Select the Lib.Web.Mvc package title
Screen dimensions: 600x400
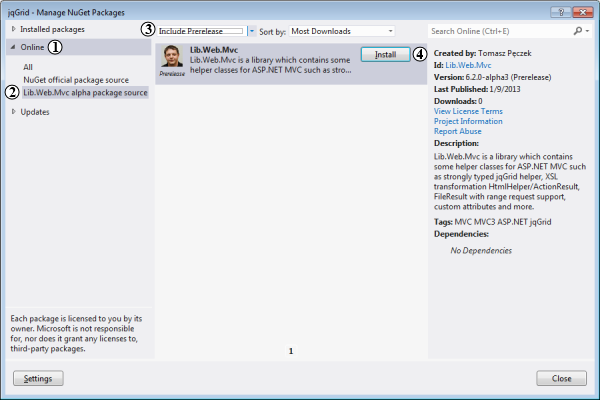tap(214, 50)
